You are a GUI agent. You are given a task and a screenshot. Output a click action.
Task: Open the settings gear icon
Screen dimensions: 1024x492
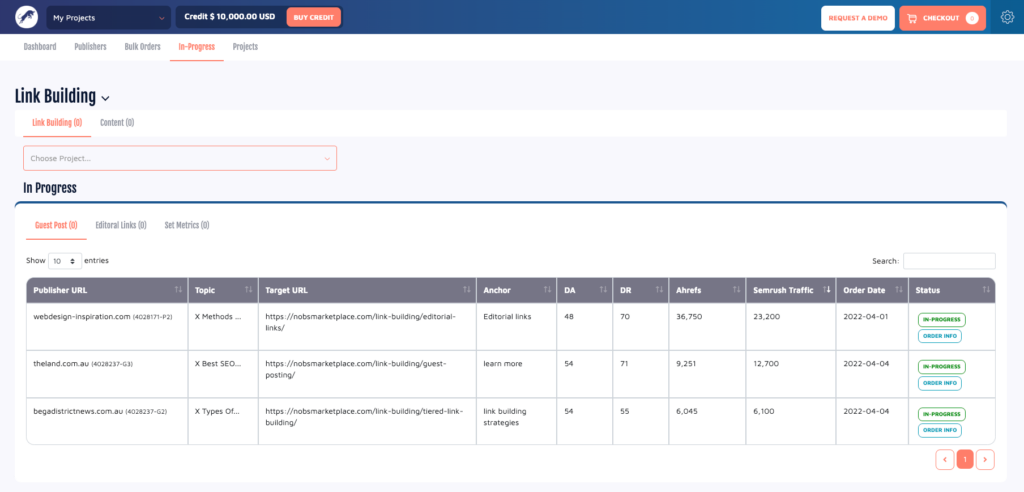click(1006, 18)
